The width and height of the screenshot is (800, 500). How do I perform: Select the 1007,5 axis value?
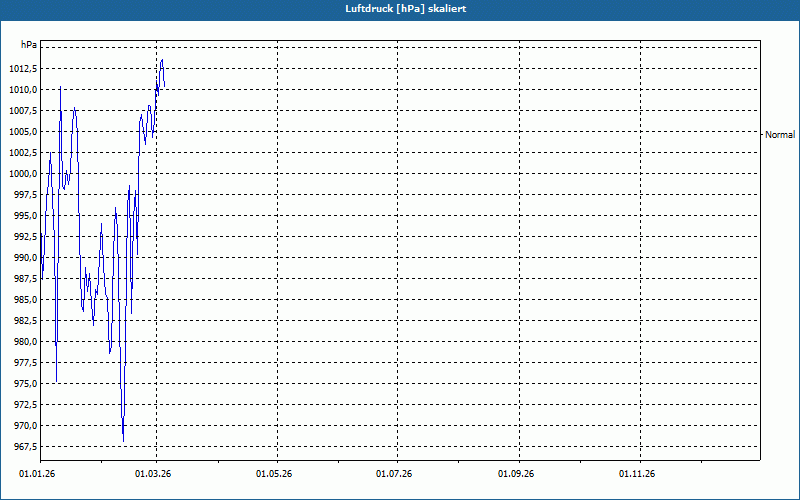pyautogui.click(x=23, y=111)
